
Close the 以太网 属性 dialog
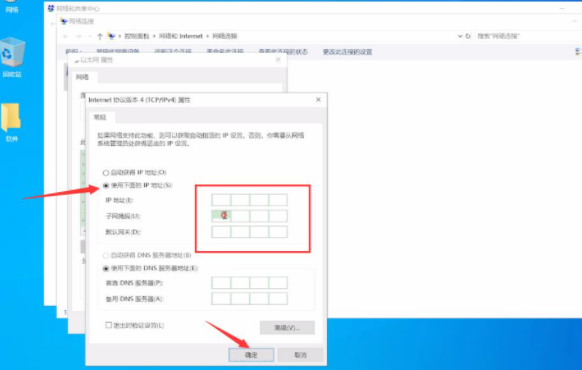(x=278, y=60)
